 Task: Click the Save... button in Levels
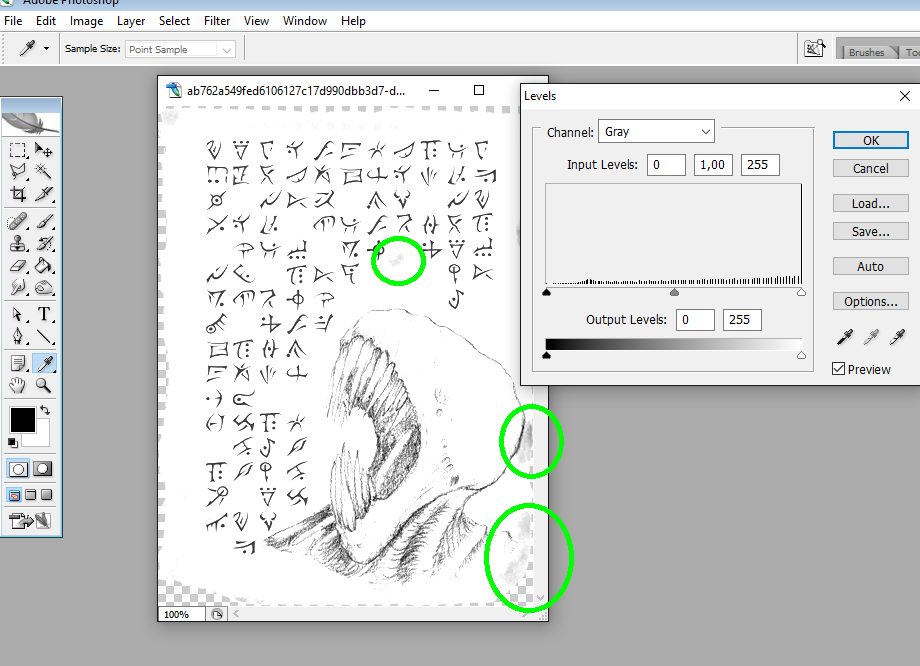[871, 231]
